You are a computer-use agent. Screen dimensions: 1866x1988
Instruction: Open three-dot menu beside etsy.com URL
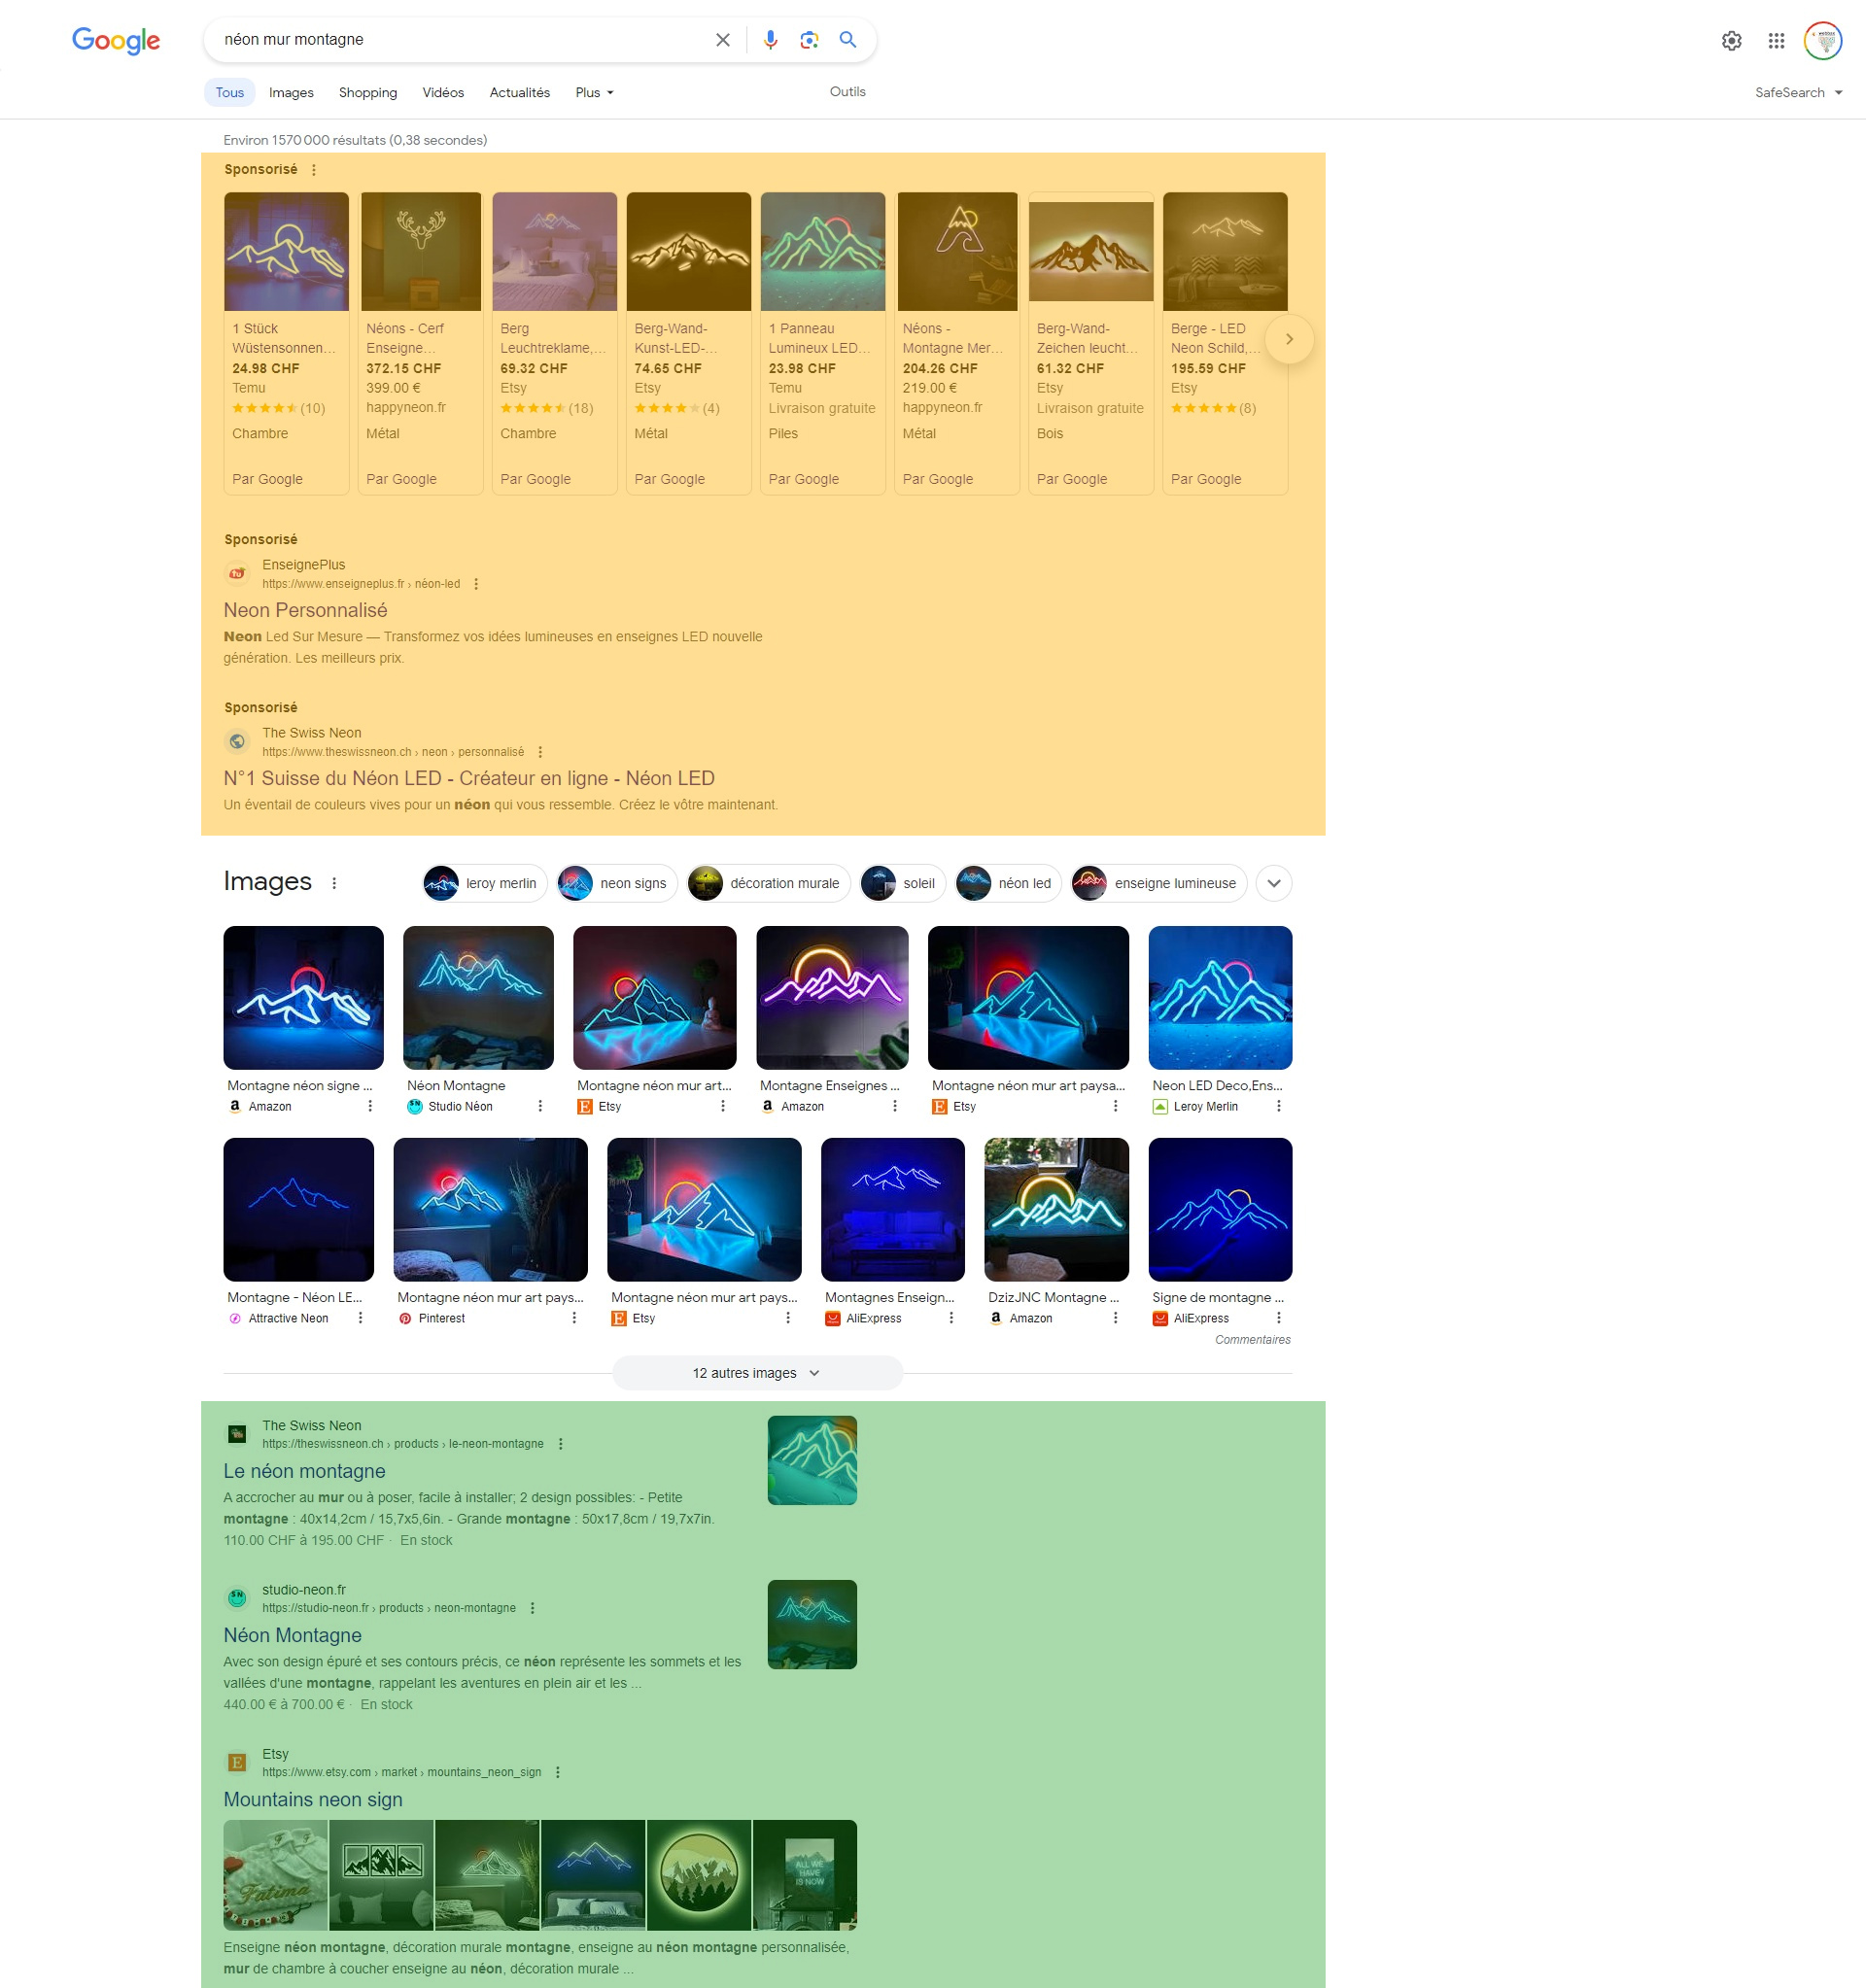557,1772
